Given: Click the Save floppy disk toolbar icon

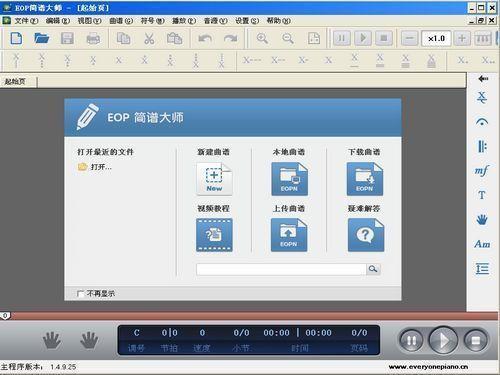Looking at the screenshot, I should (x=67, y=38).
